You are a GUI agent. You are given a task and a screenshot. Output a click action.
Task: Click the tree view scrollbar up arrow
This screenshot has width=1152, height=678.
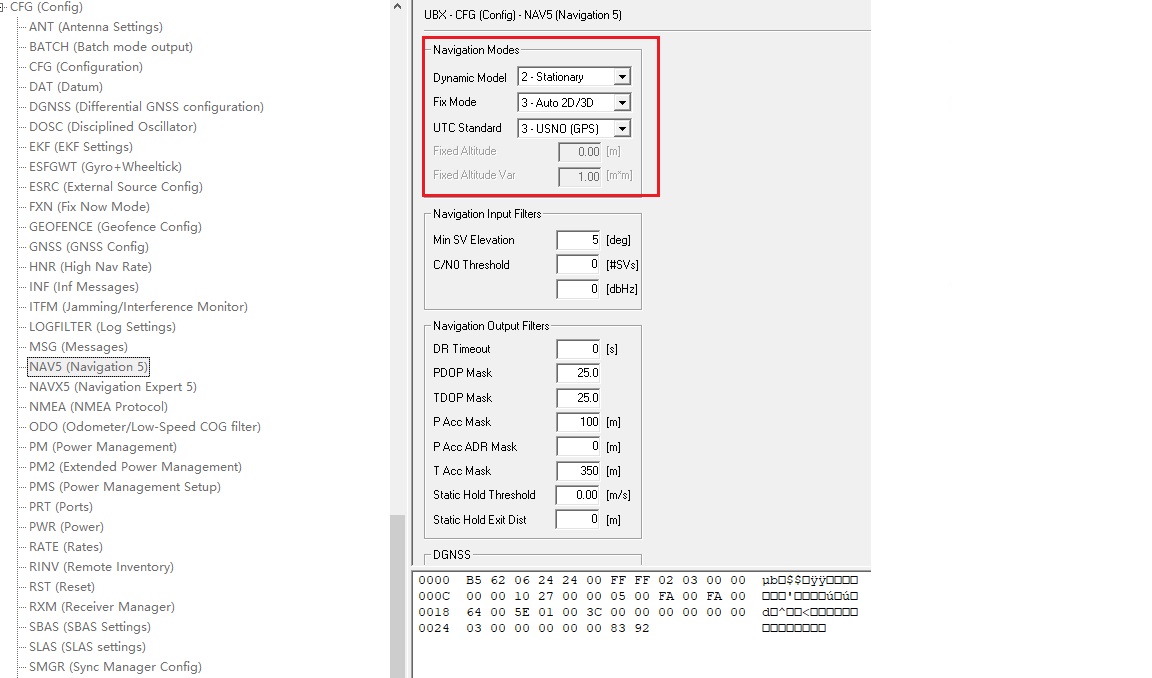click(397, 7)
